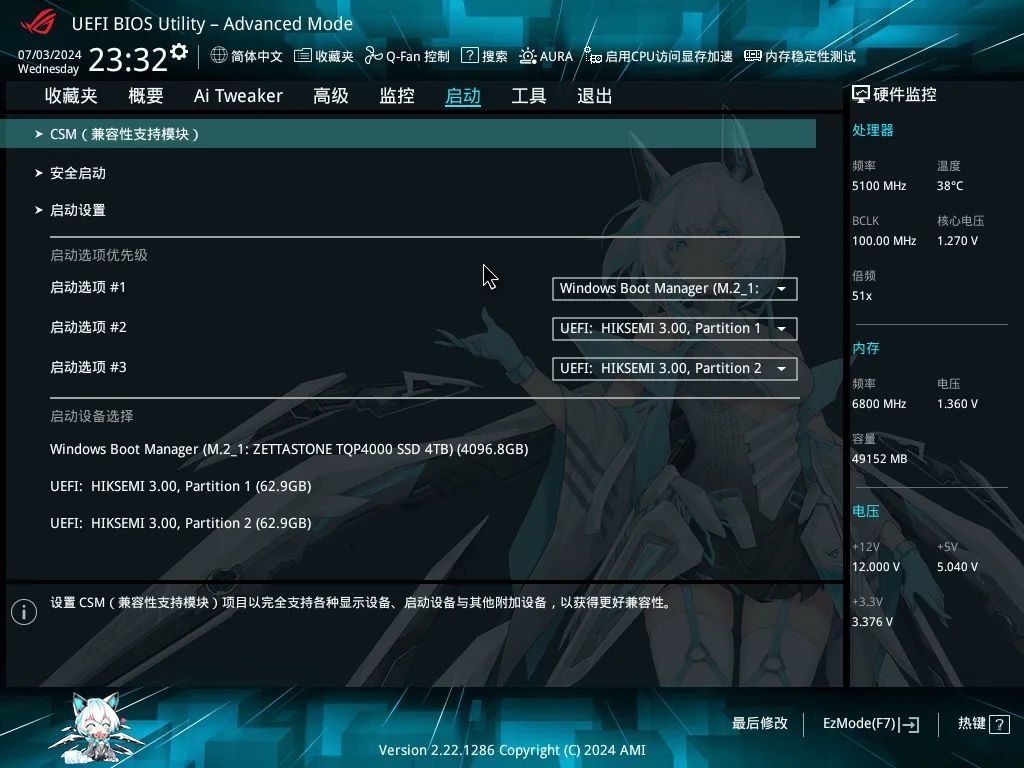Click the hardware monitor screen icon
This screenshot has width=1024, height=768.
pos(861,95)
